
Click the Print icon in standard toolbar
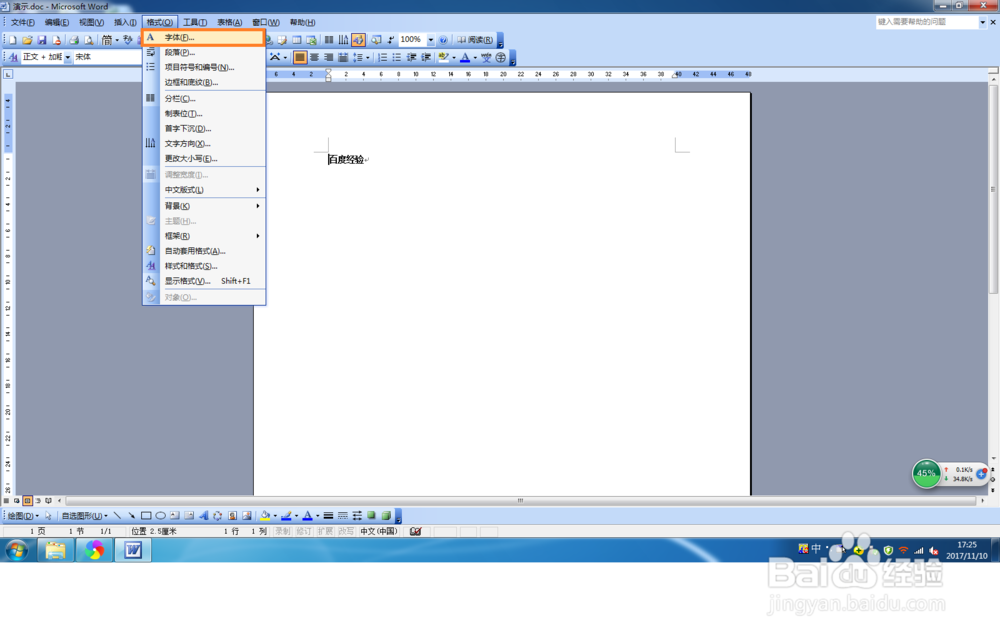pos(74,40)
